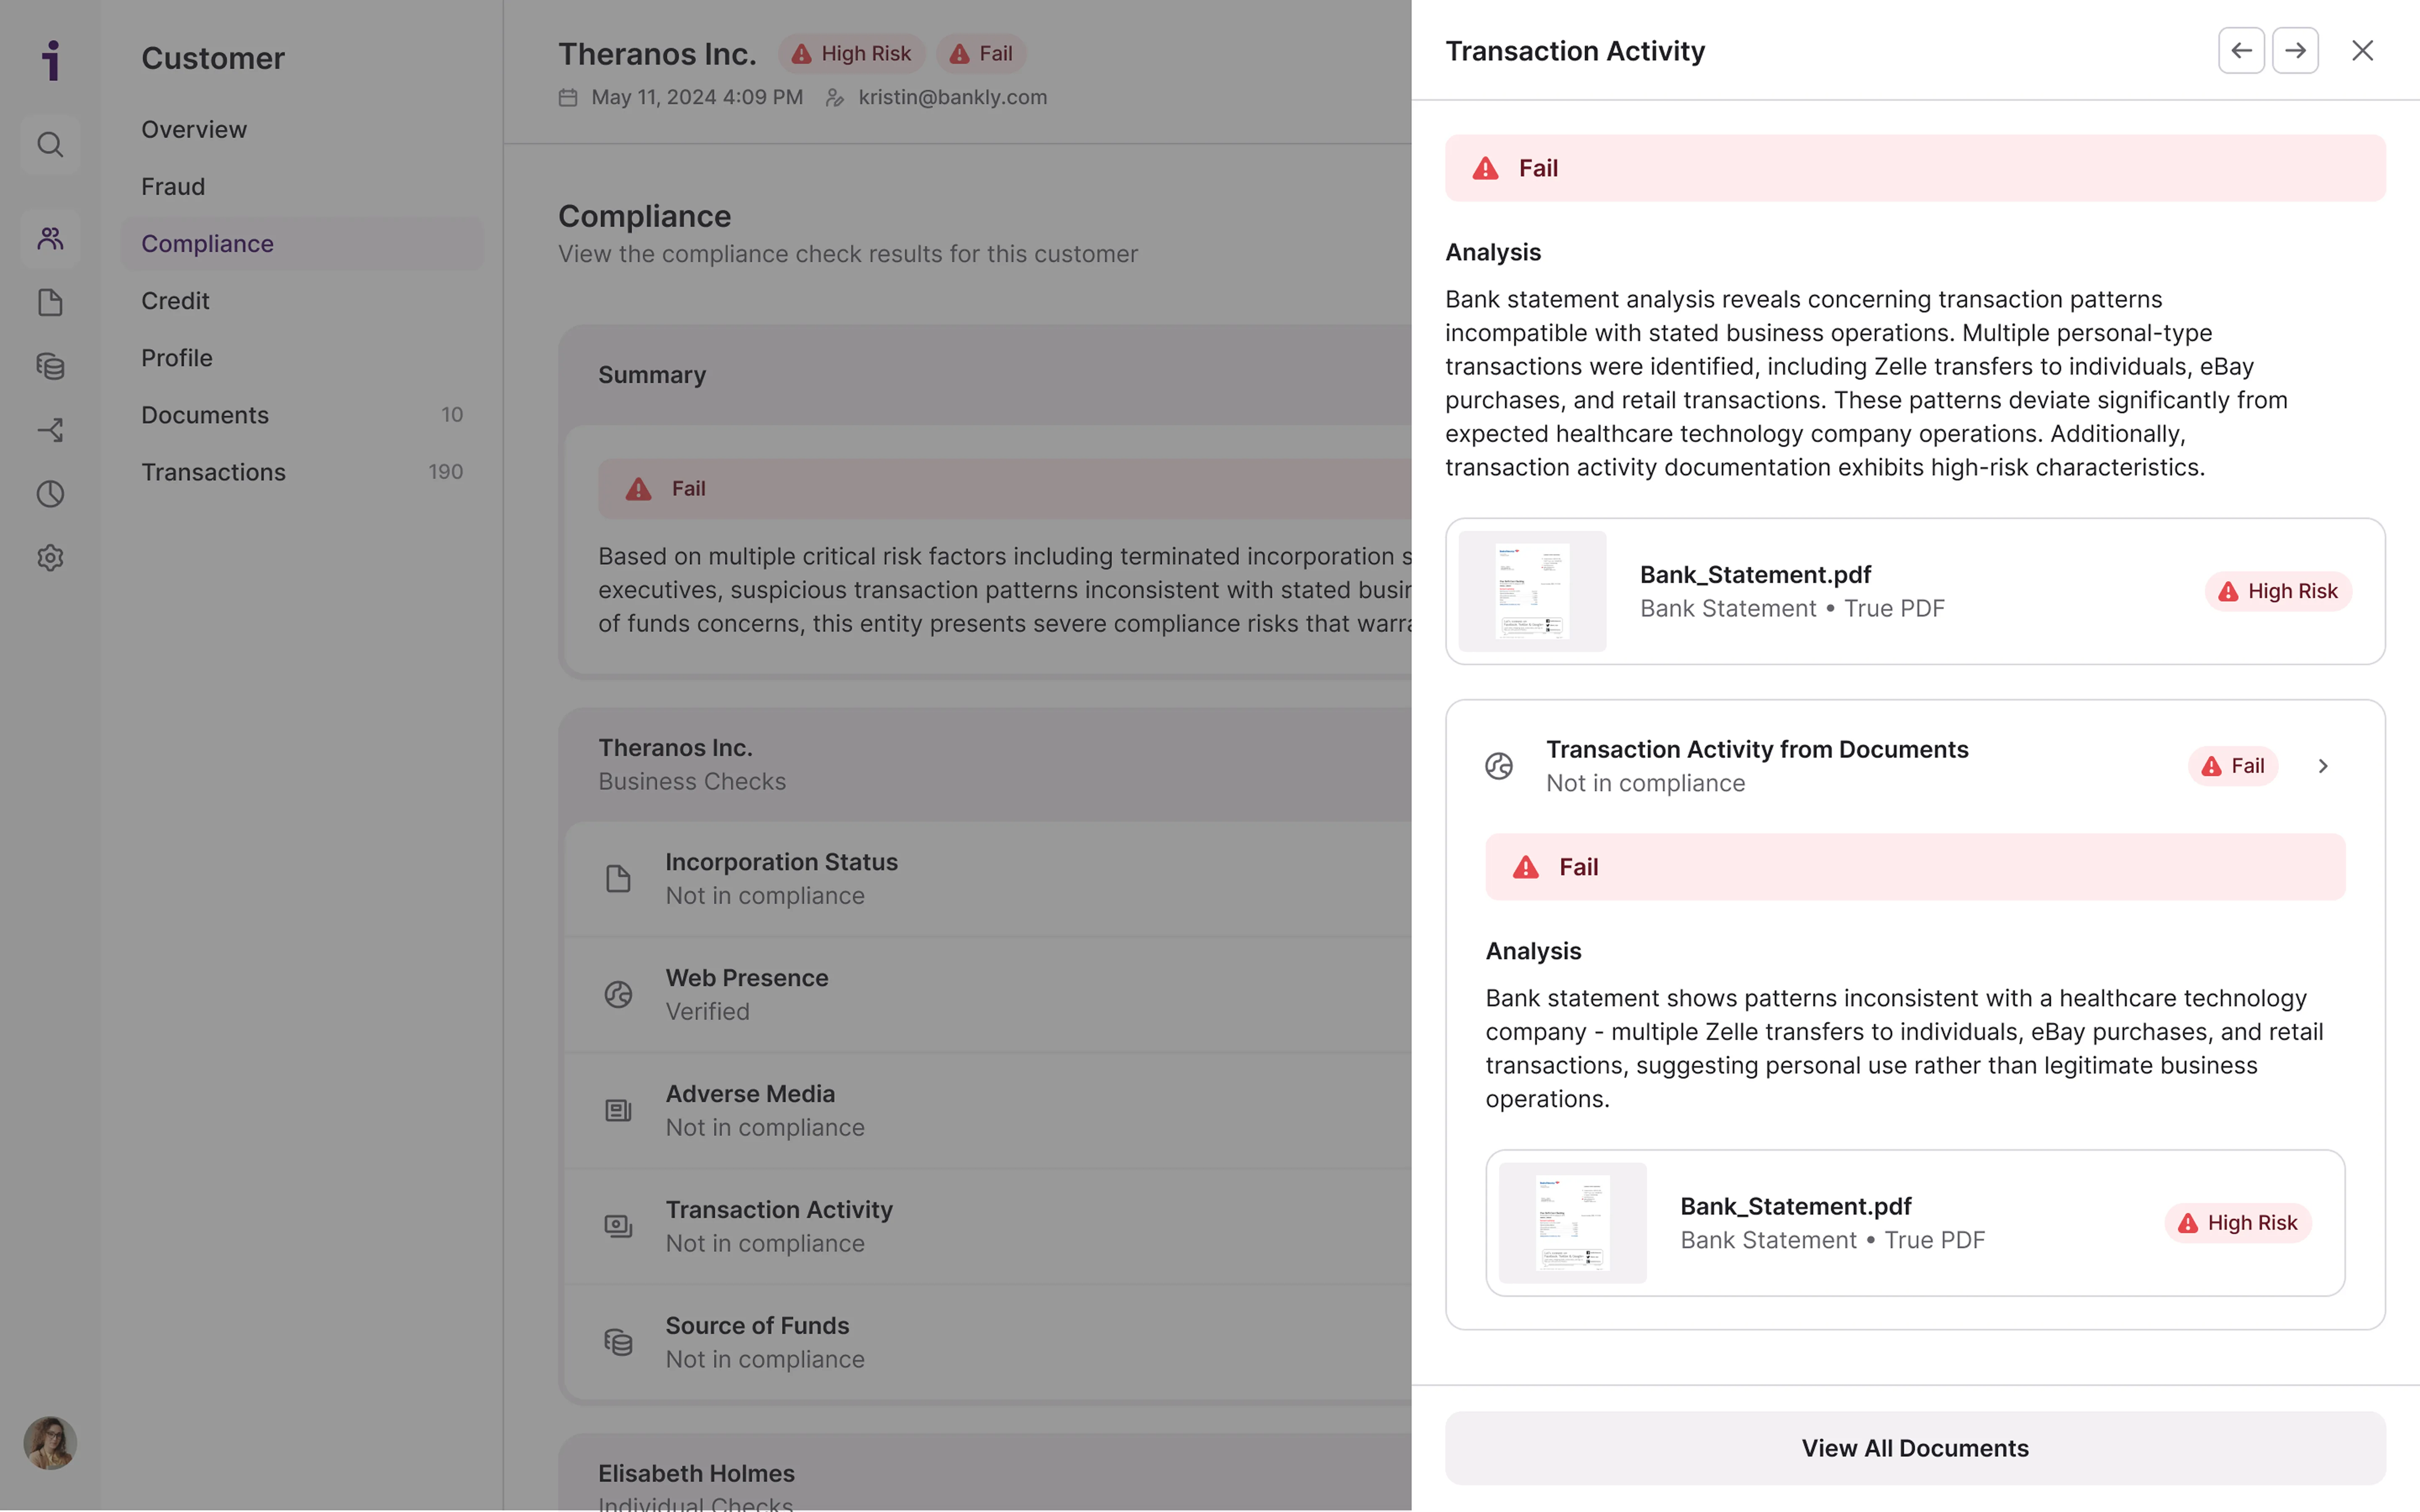This screenshot has width=2420, height=1512.
Task: Click the app logo in the sidebar
Action: click(x=51, y=60)
